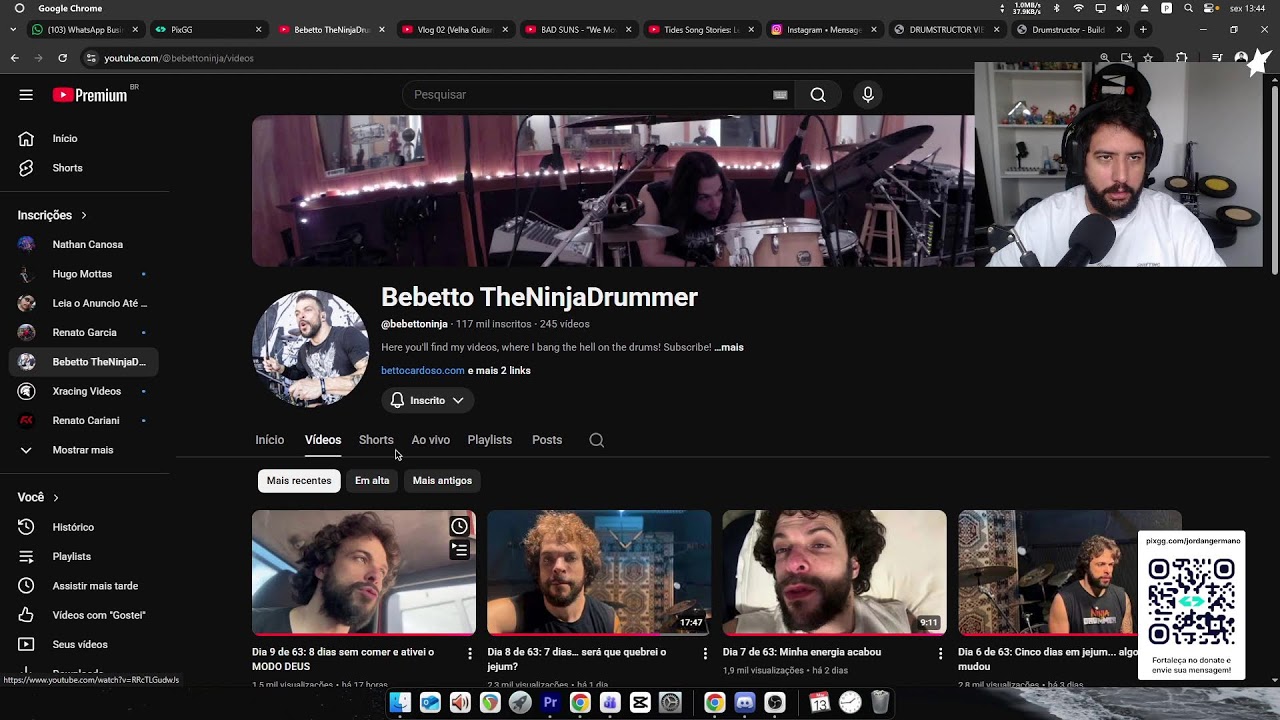Select Mais recentes filter chip
The width and height of the screenshot is (1280, 720).
(x=299, y=481)
